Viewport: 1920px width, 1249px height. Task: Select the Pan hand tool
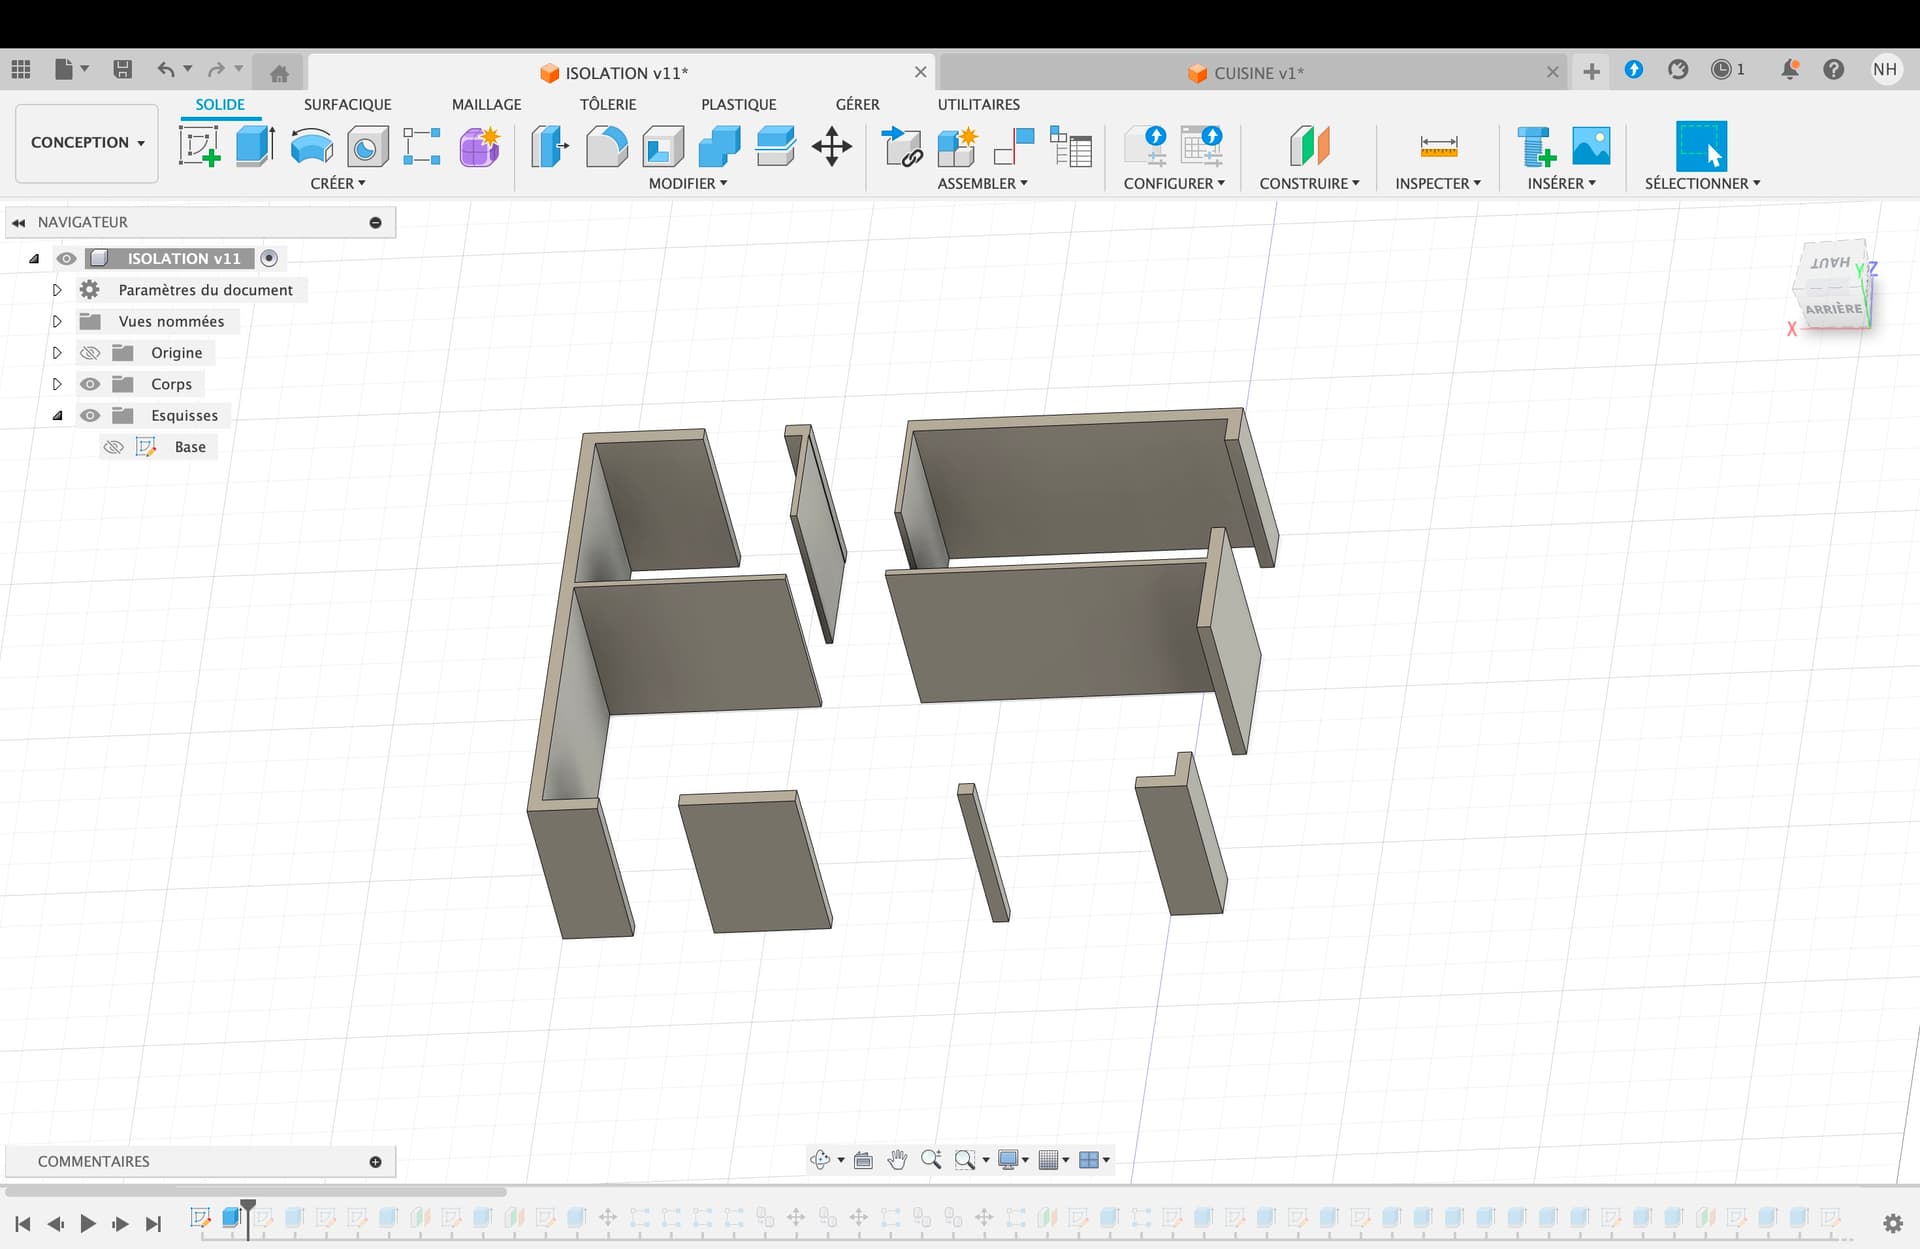click(897, 1160)
